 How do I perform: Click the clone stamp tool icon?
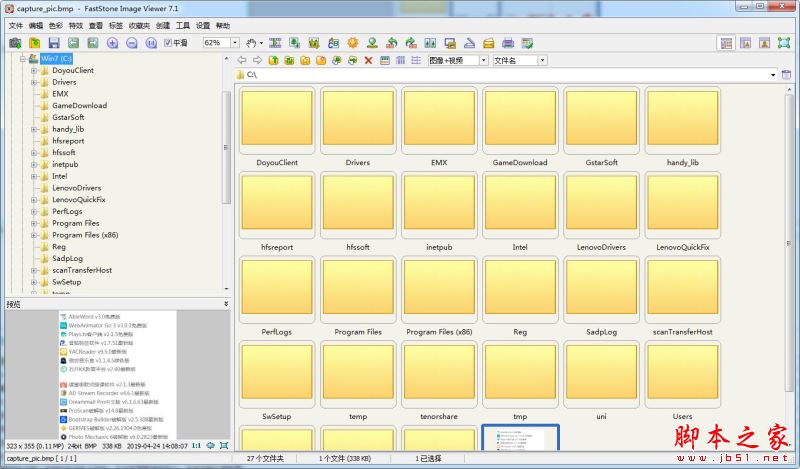tap(372, 43)
